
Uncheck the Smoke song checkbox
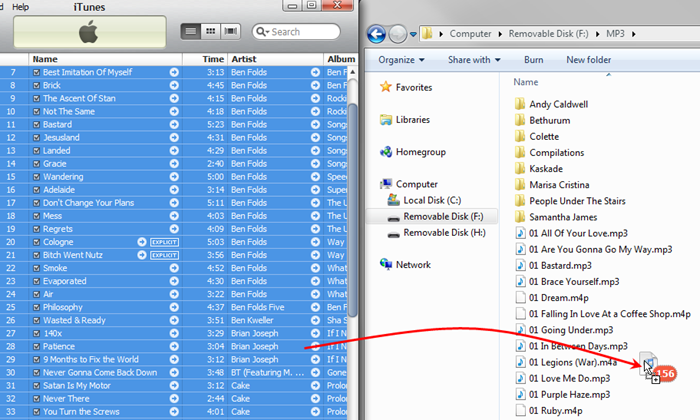pyautogui.click(x=37, y=268)
